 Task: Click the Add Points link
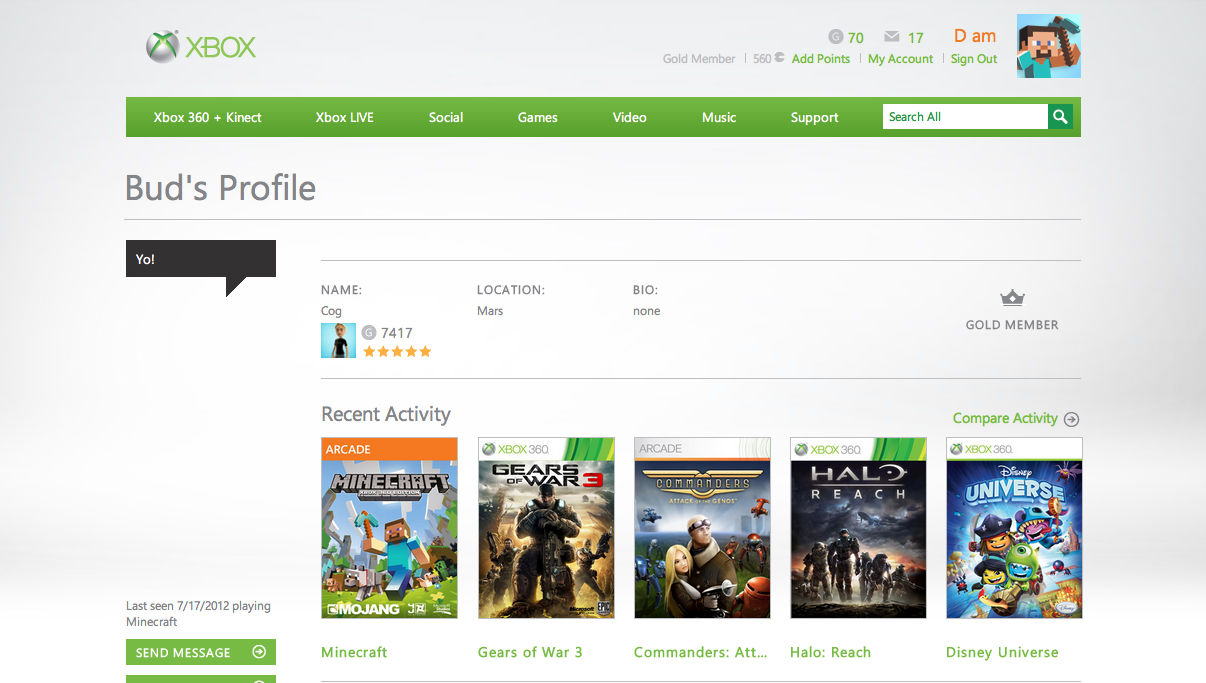[821, 59]
